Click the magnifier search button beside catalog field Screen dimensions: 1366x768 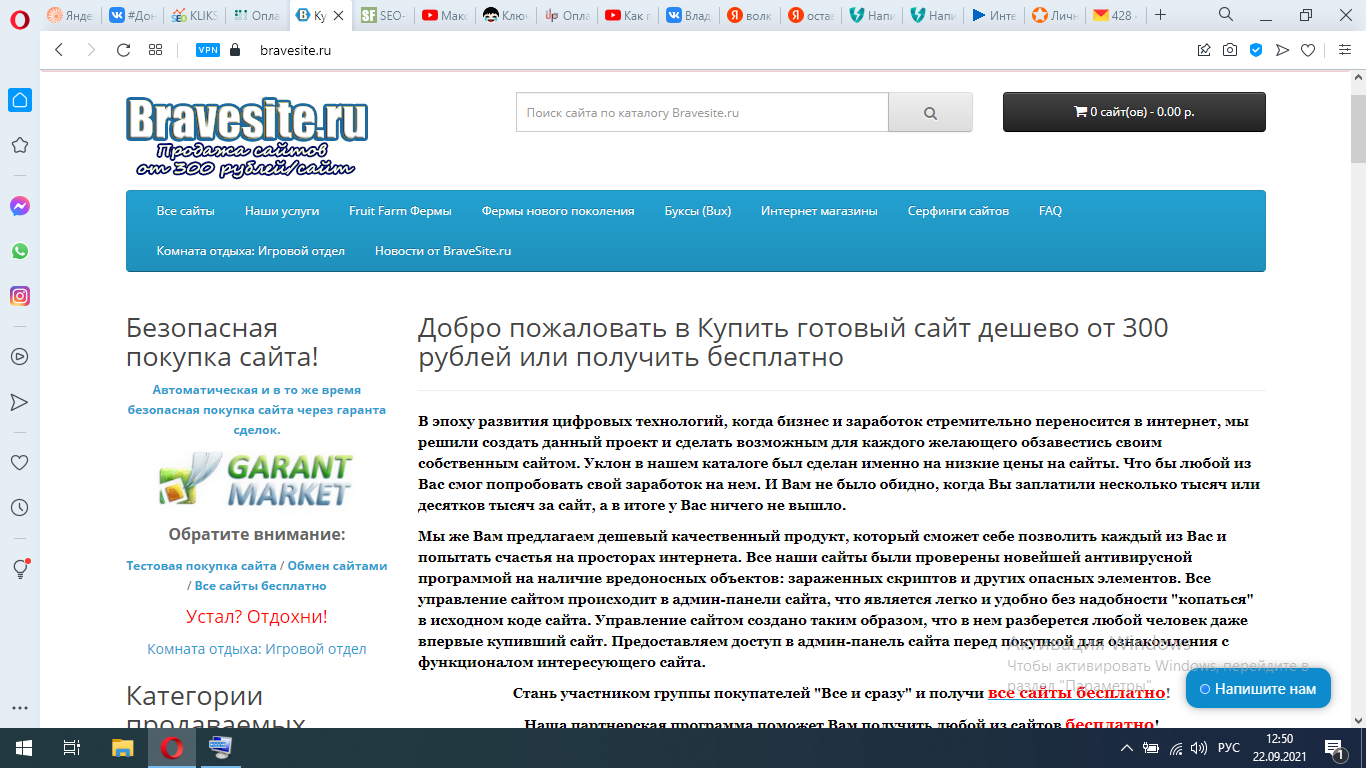[930, 113]
